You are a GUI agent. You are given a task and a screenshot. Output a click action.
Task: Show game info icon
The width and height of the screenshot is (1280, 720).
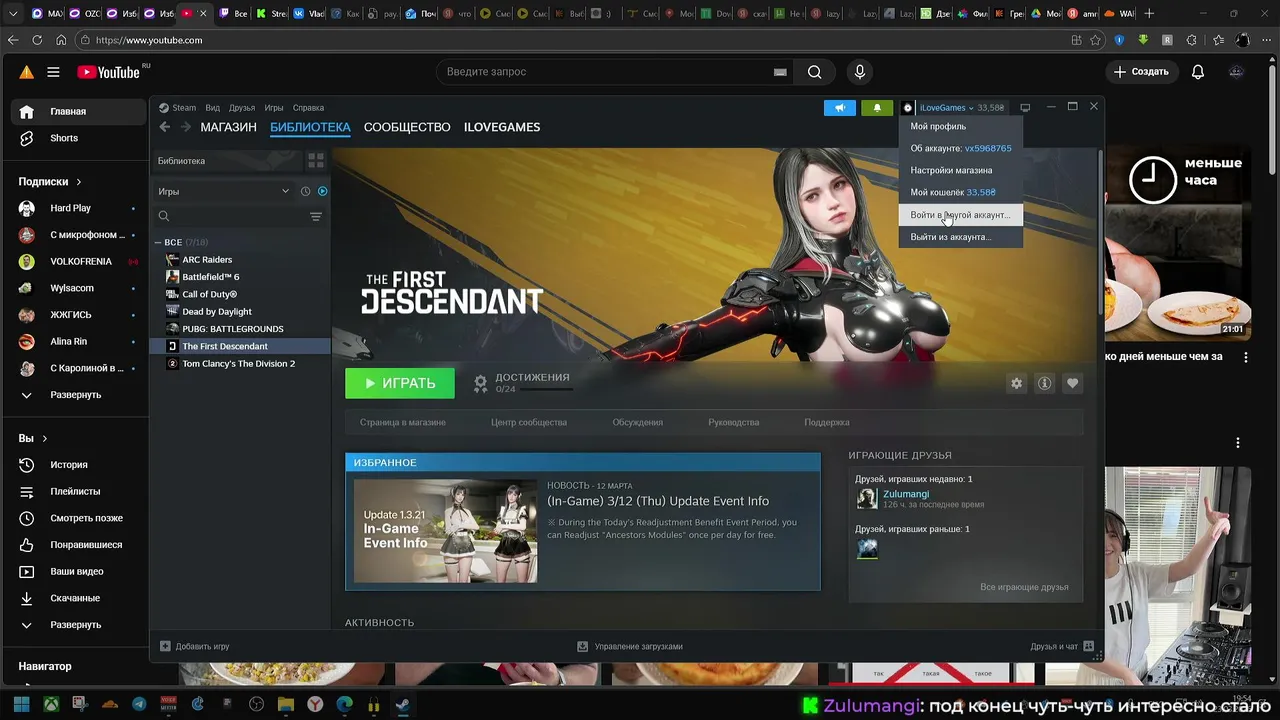(x=1044, y=383)
